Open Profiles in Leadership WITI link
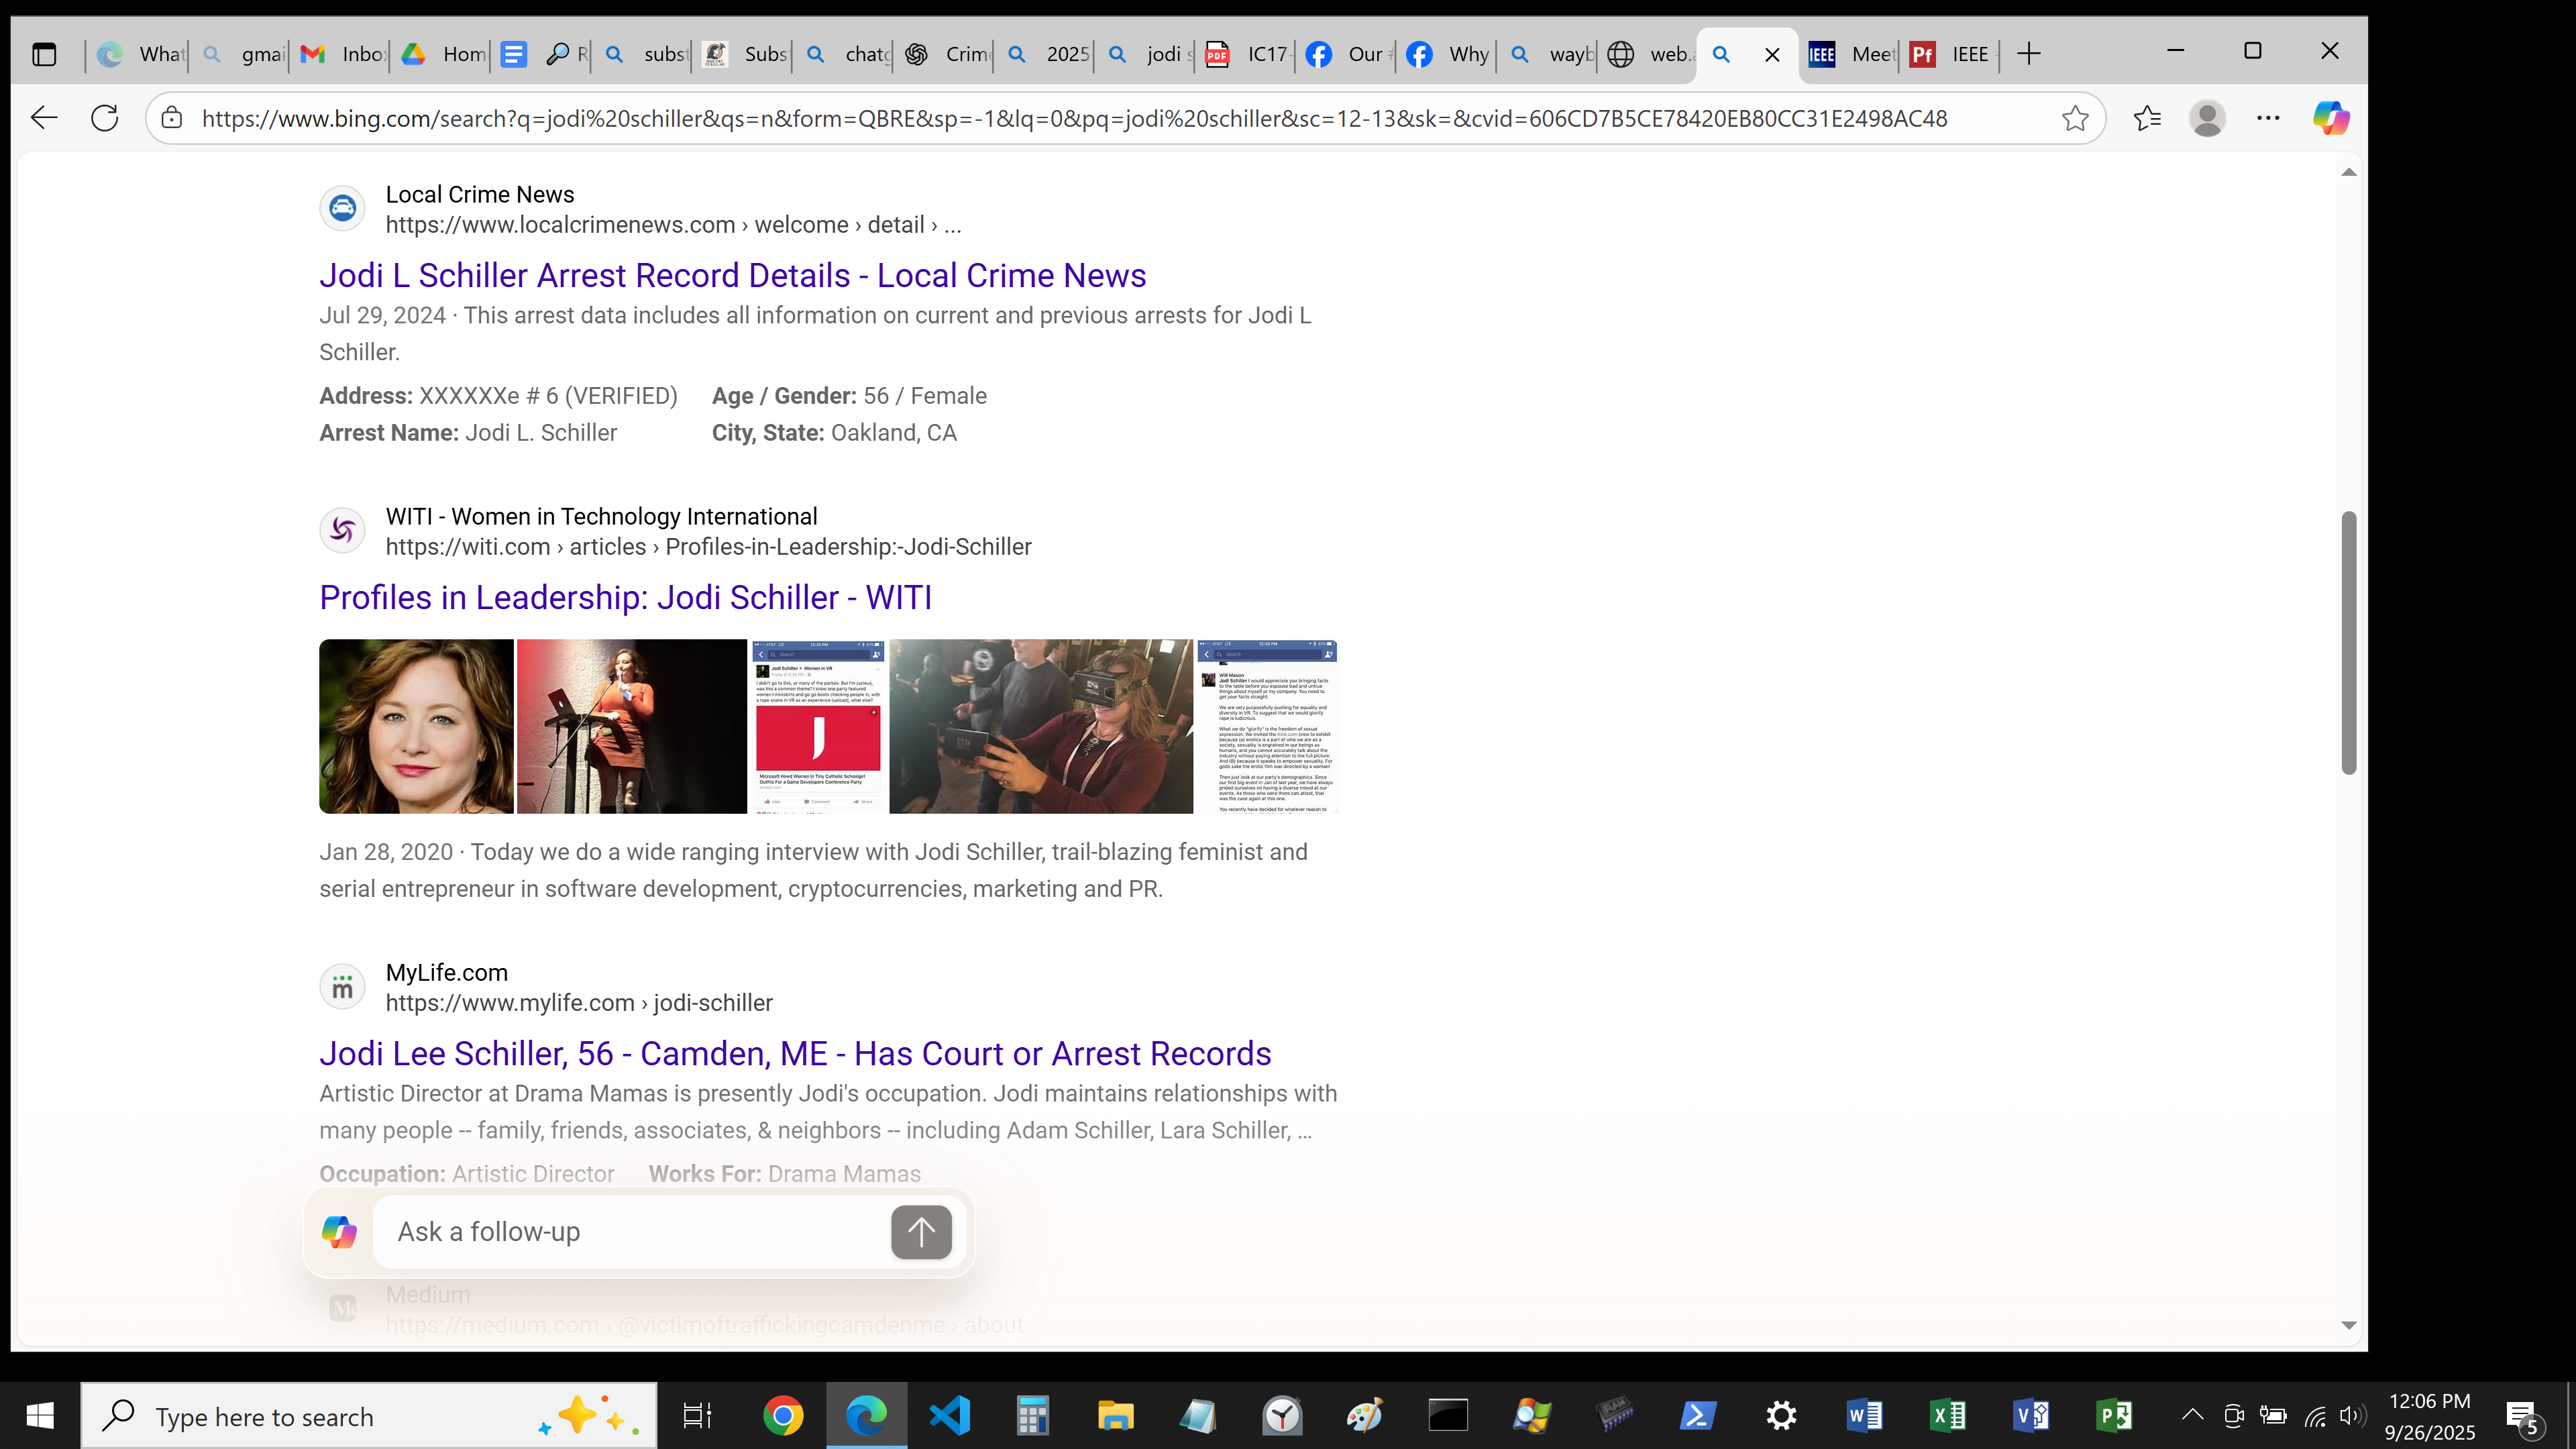This screenshot has height=1449, width=2576. (x=625, y=597)
